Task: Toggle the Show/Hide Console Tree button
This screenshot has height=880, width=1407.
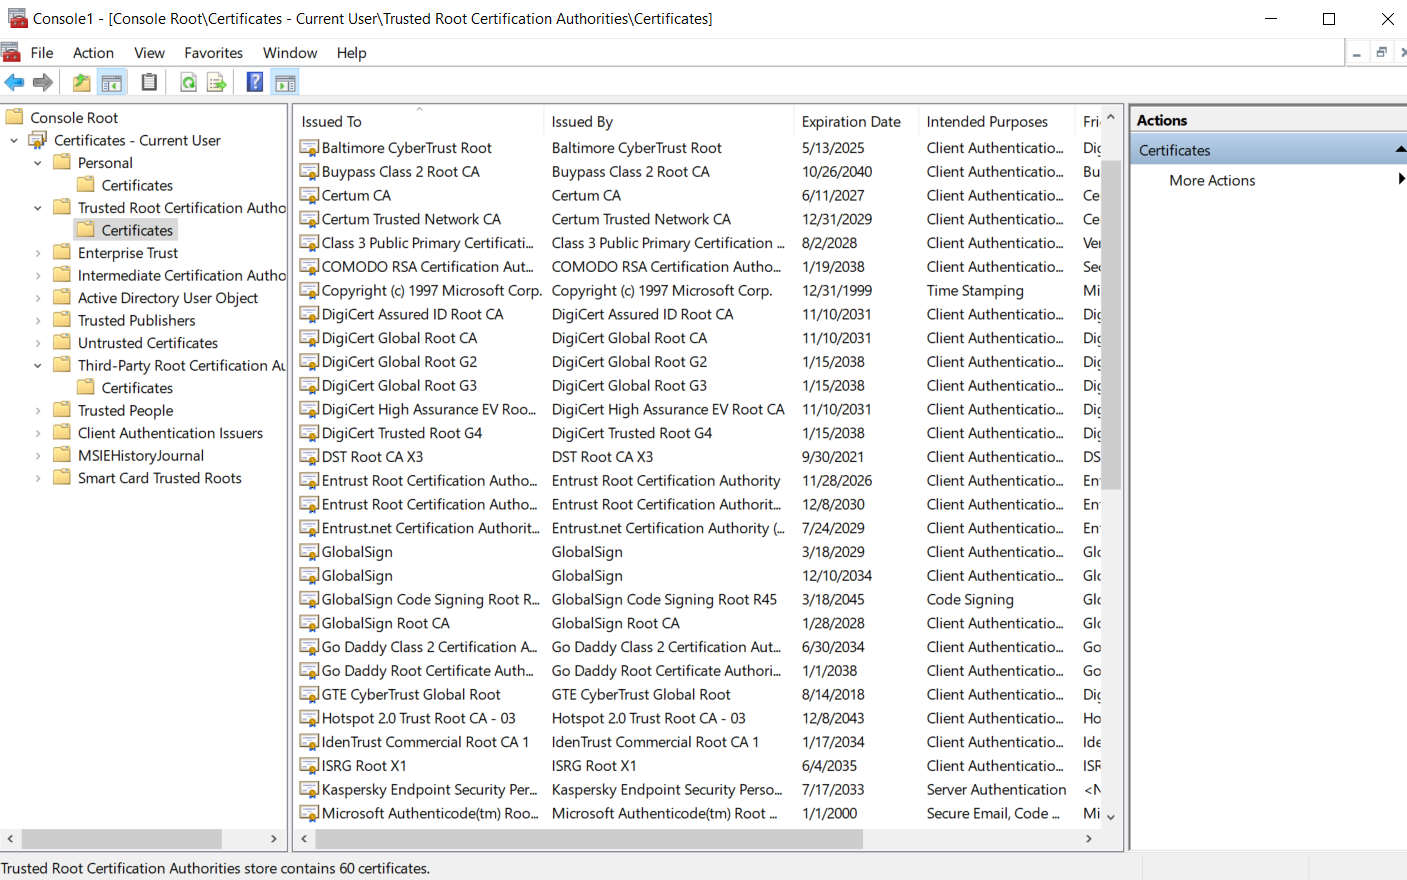Action: [112, 83]
